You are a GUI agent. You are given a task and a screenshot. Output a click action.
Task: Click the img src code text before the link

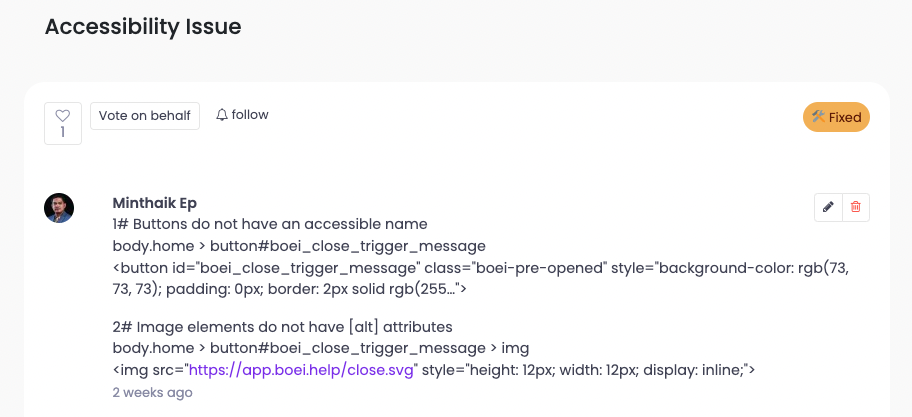click(150, 370)
